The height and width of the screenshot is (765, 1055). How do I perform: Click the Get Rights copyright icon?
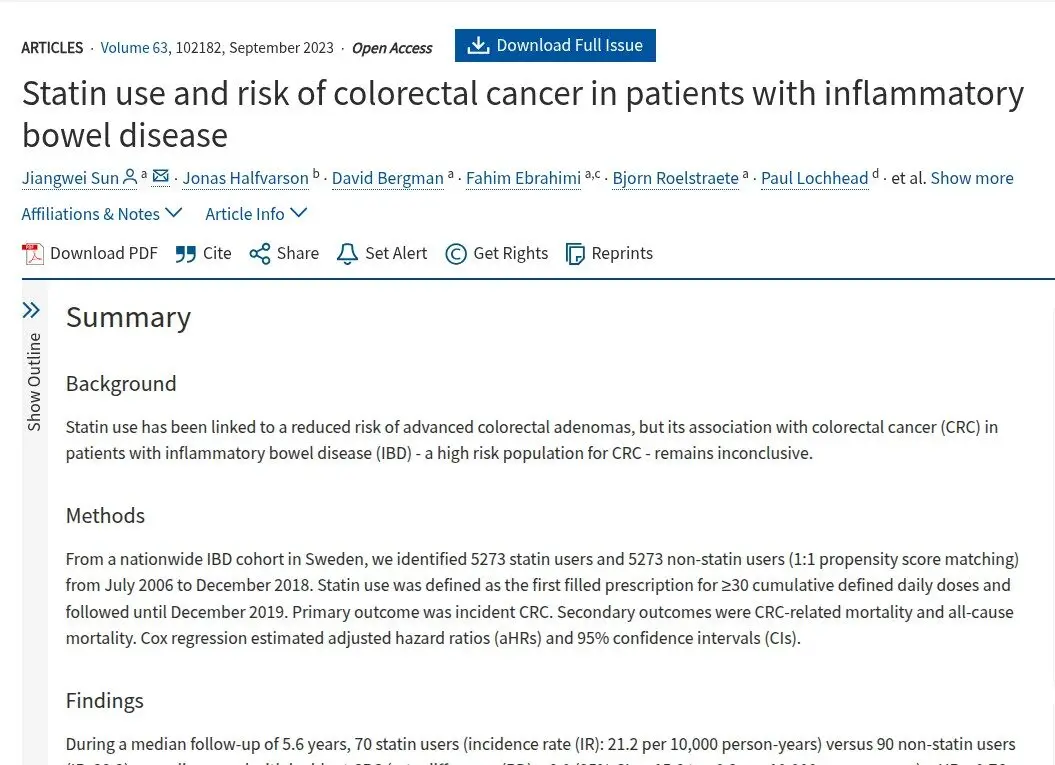(456, 254)
